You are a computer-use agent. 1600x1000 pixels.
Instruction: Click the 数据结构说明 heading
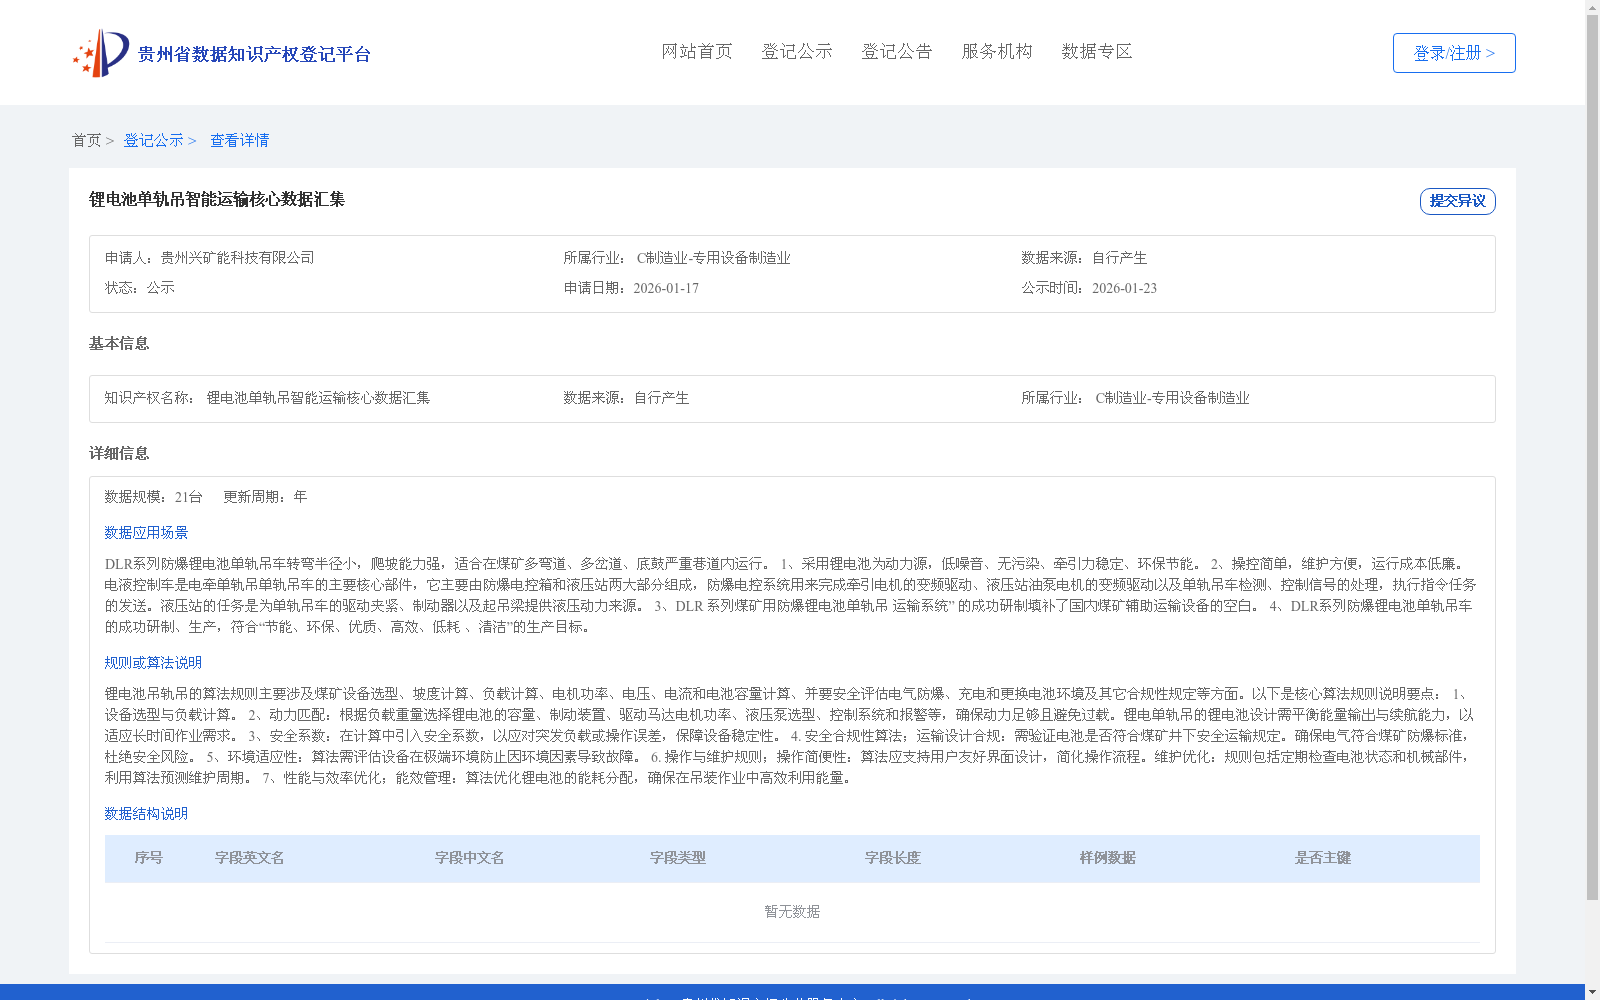146,814
